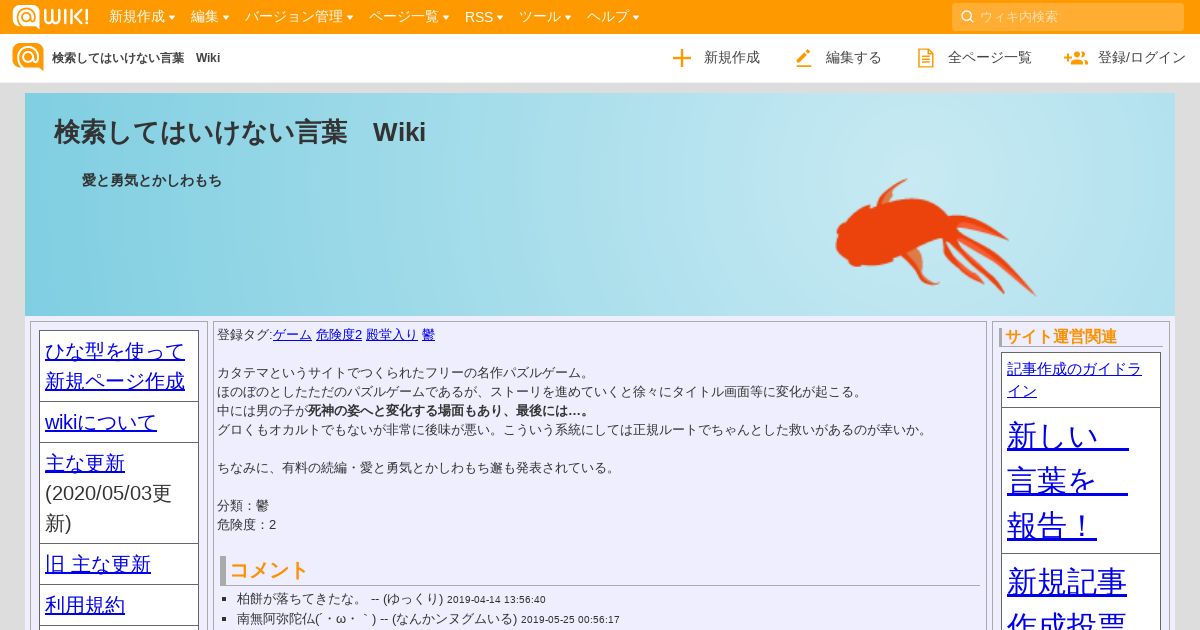
Task: Click 登録/ログイン
Action: (x=1125, y=58)
